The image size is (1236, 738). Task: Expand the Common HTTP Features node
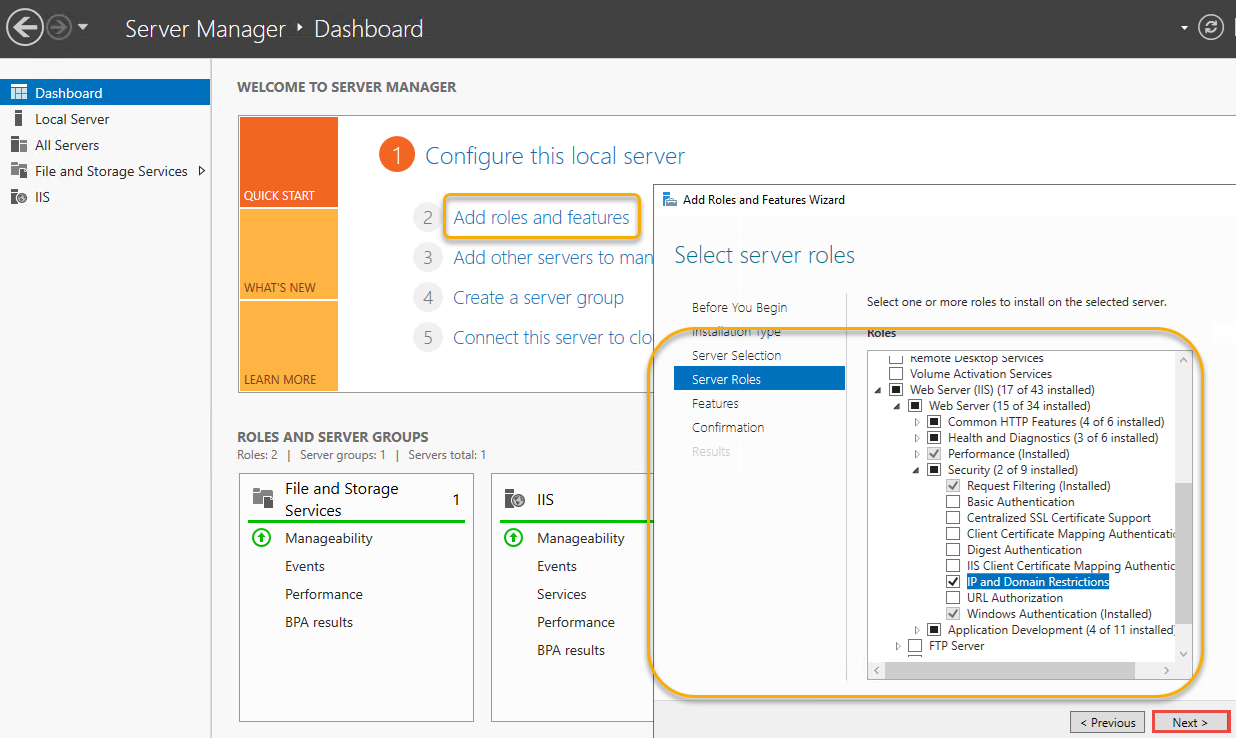917,422
